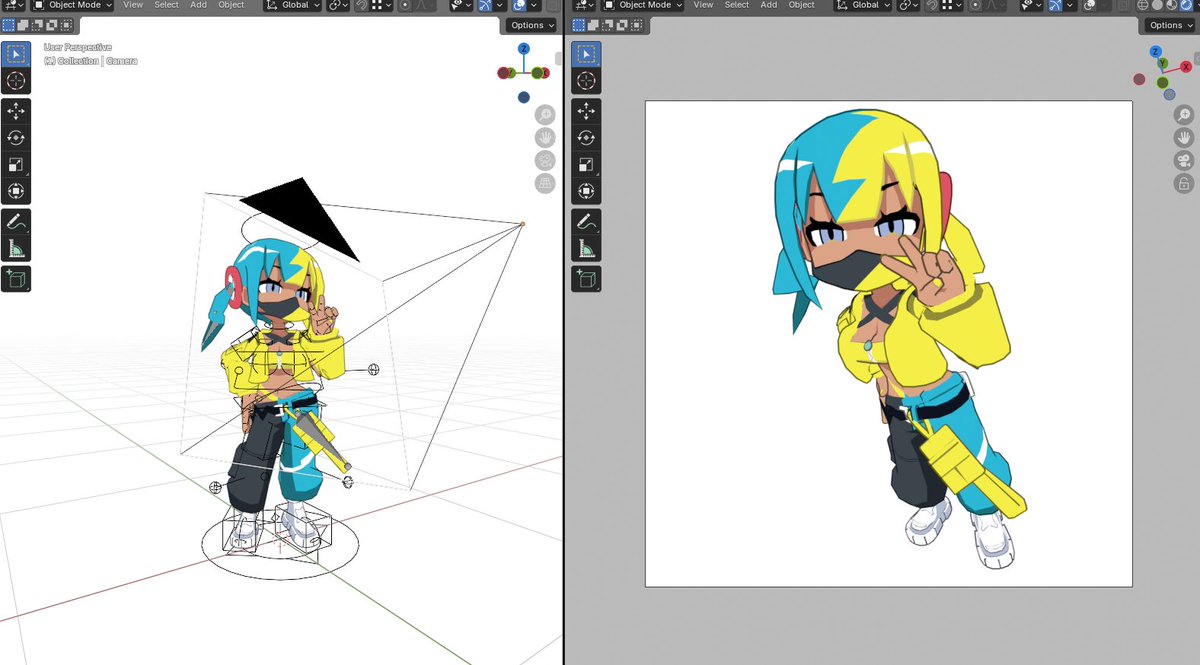Click the zoom magnifier in right viewport navigation
Image resolution: width=1200 pixels, height=665 pixels.
pos(1183,115)
